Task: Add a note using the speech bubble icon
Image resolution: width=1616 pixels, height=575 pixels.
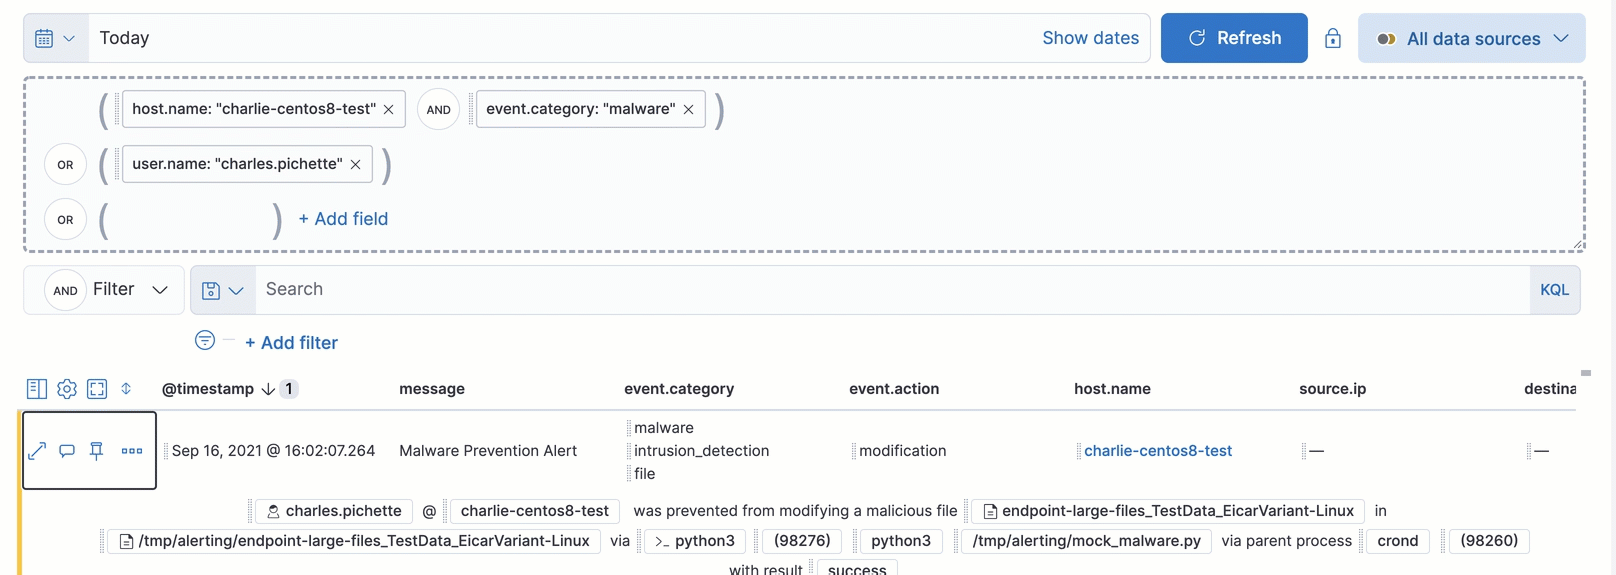Action: [67, 451]
